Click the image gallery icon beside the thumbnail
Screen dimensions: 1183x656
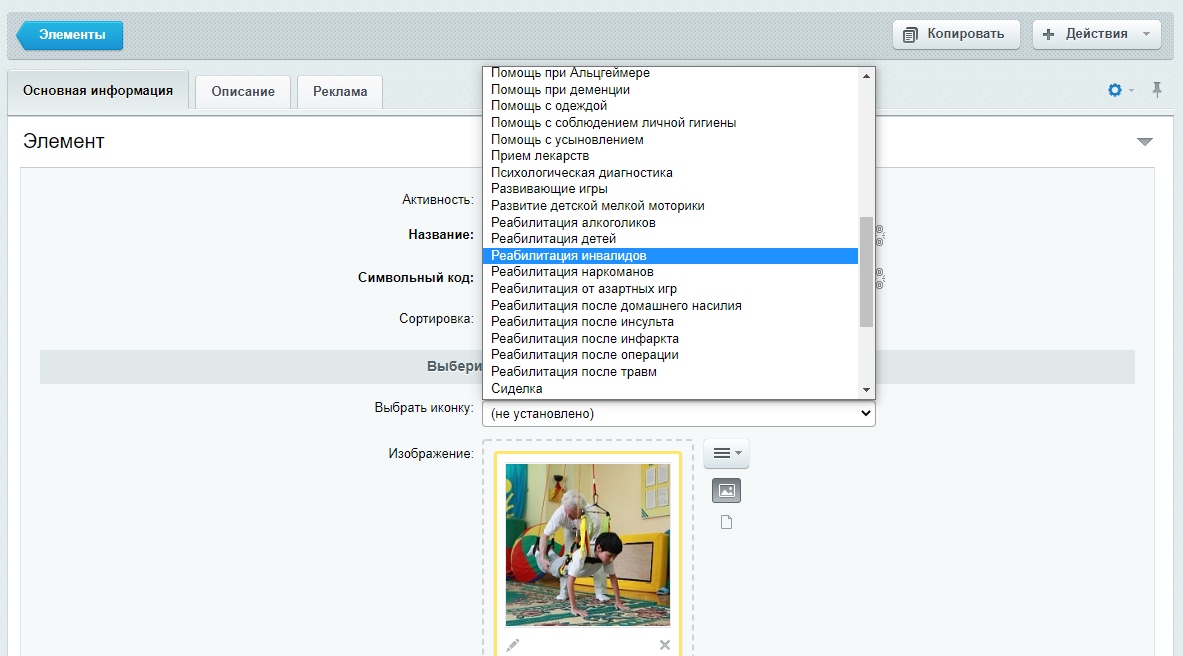(x=727, y=491)
